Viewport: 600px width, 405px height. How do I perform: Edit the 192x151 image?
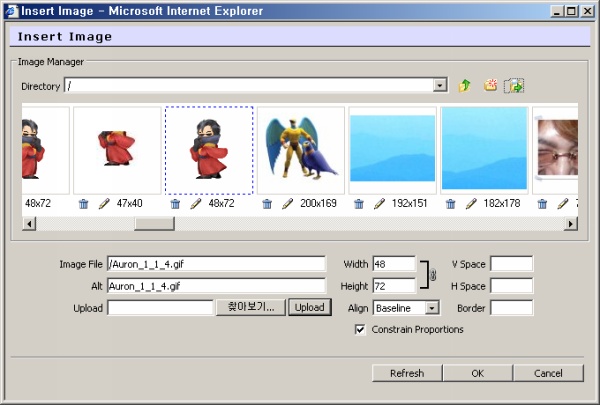coord(380,204)
